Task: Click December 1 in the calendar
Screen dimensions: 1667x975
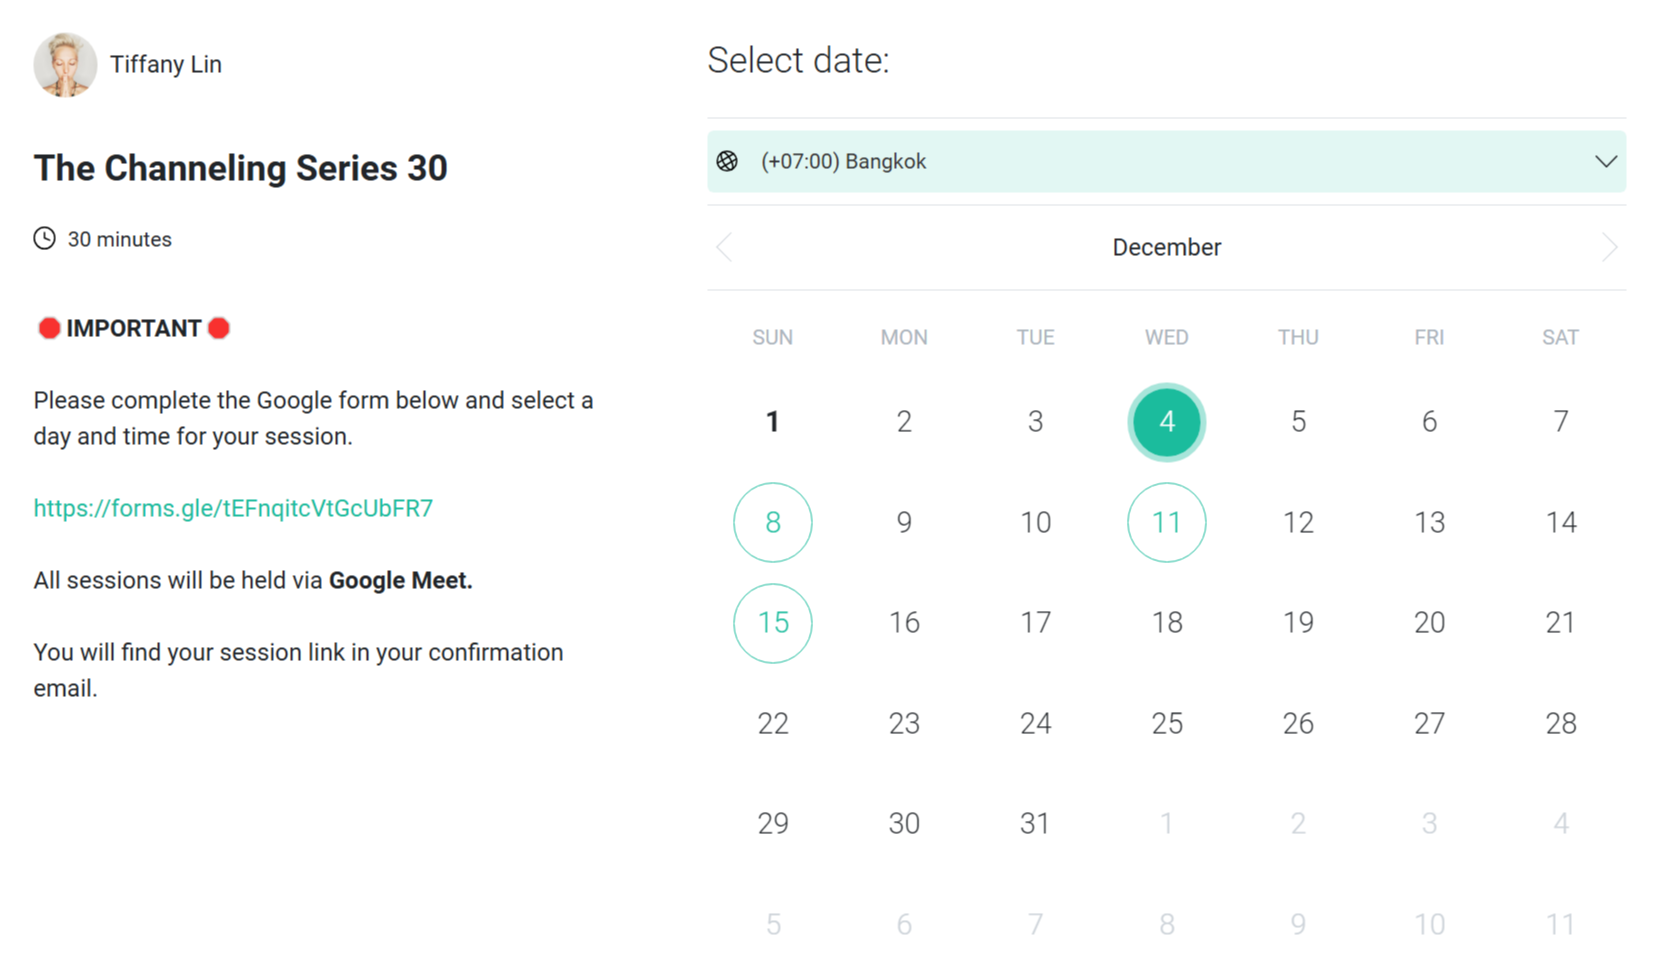Action: (x=772, y=422)
